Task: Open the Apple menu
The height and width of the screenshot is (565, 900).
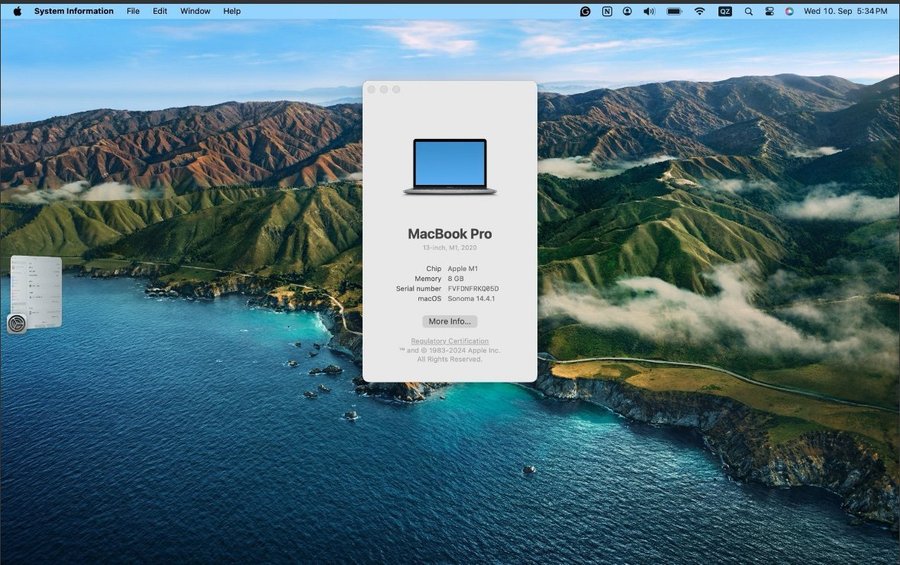Action: pyautogui.click(x=17, y=11)
